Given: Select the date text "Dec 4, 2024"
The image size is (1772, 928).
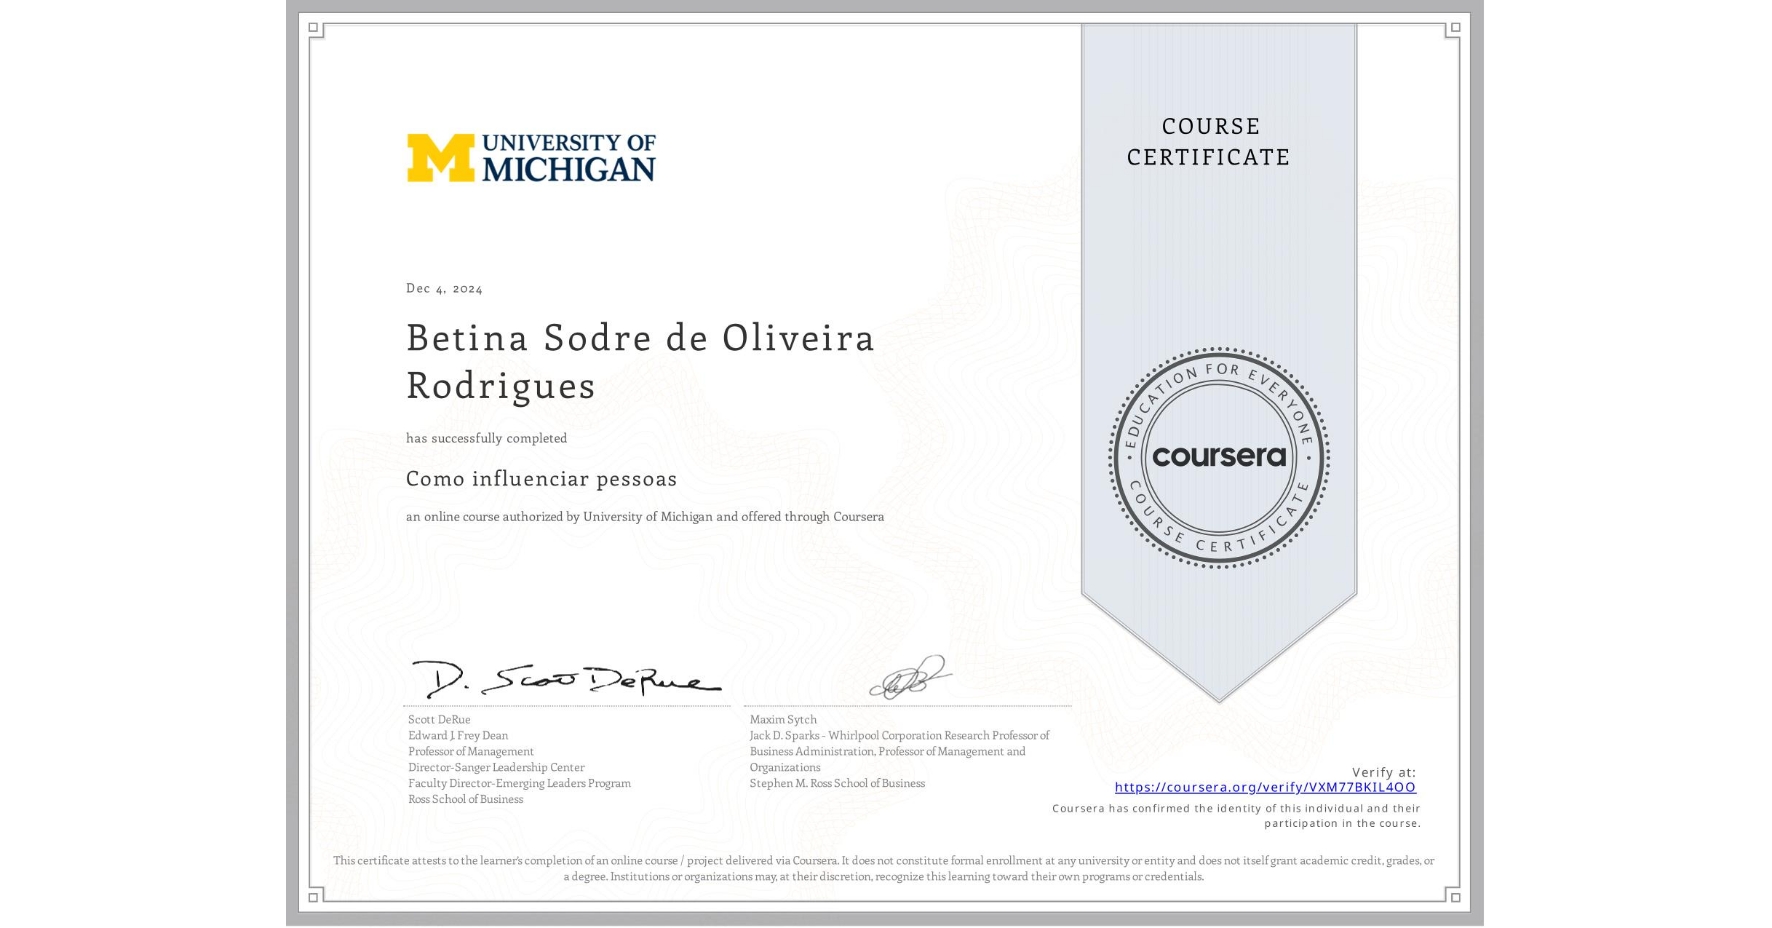Looking at the screenshot, I should coord(444,288).
